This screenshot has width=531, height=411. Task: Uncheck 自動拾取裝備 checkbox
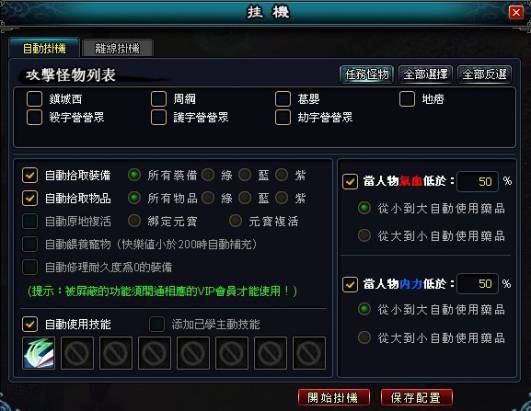coord(30,175)
